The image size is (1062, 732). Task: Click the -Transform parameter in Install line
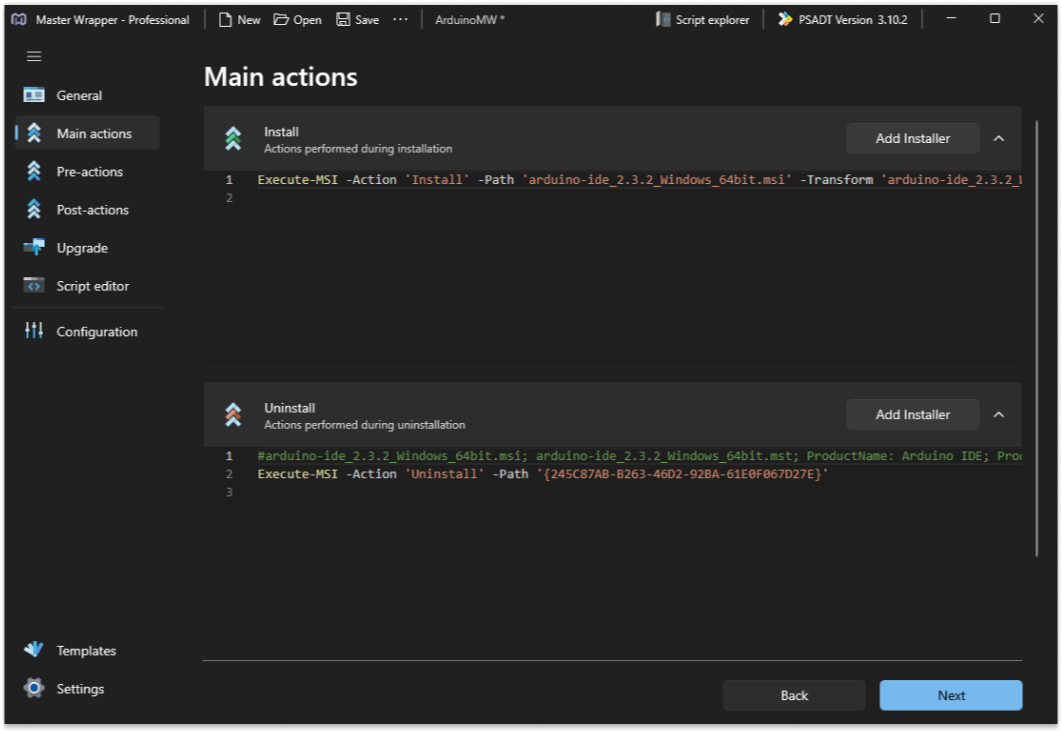point(836,179)
